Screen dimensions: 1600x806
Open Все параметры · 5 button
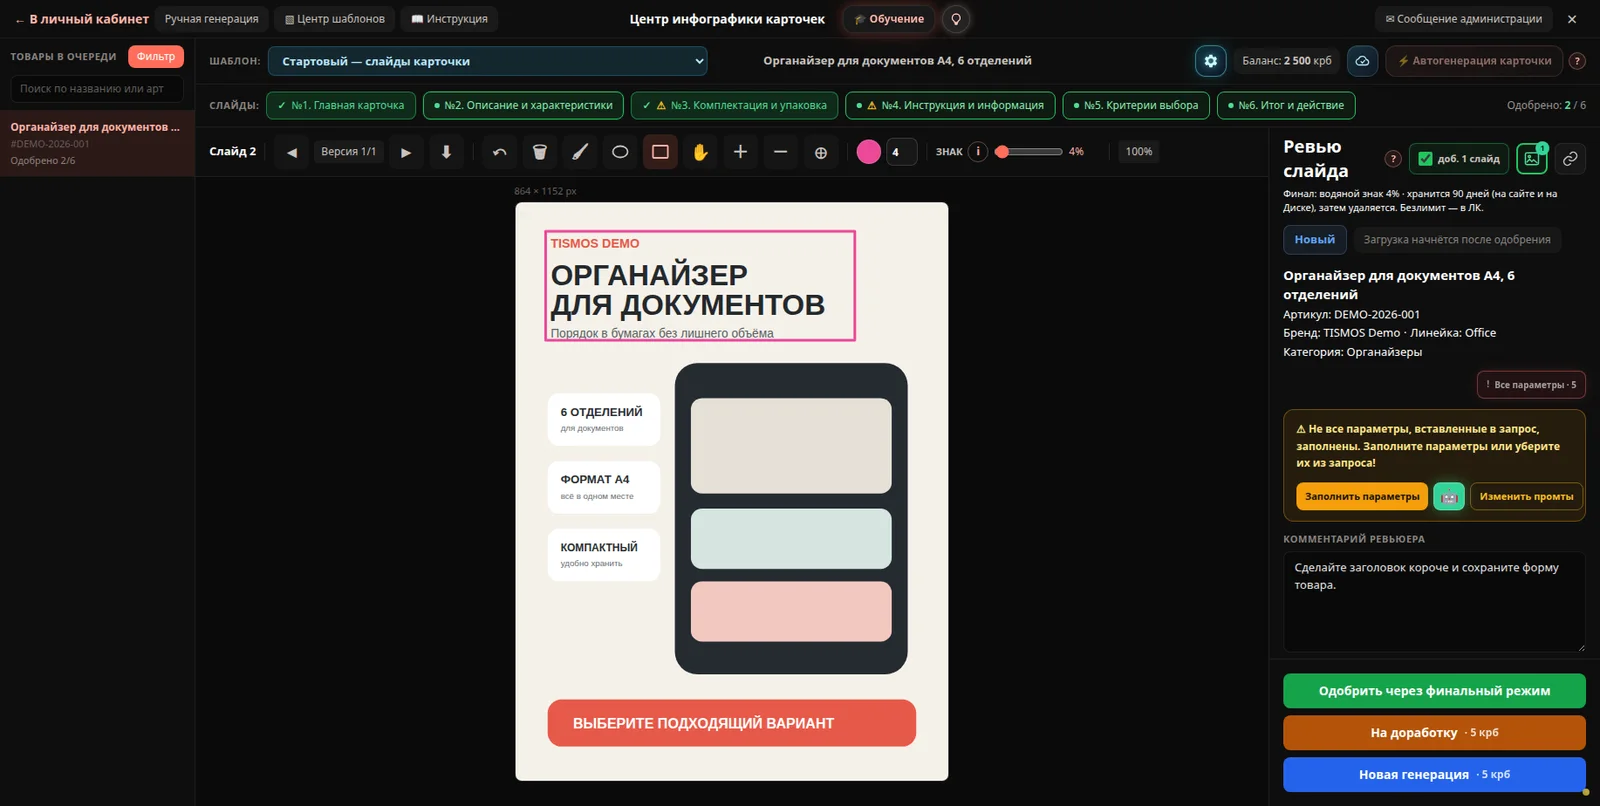click(1531, 385)
